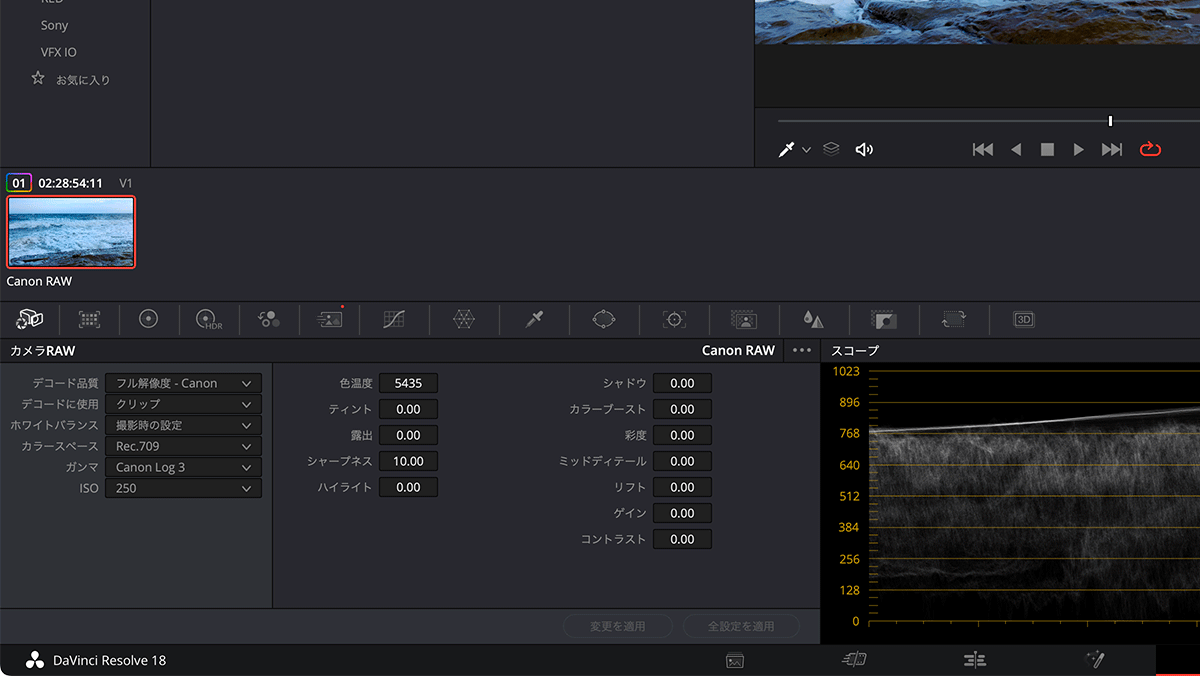
Task: Open the Tracker palette
Action: [673, 319]
